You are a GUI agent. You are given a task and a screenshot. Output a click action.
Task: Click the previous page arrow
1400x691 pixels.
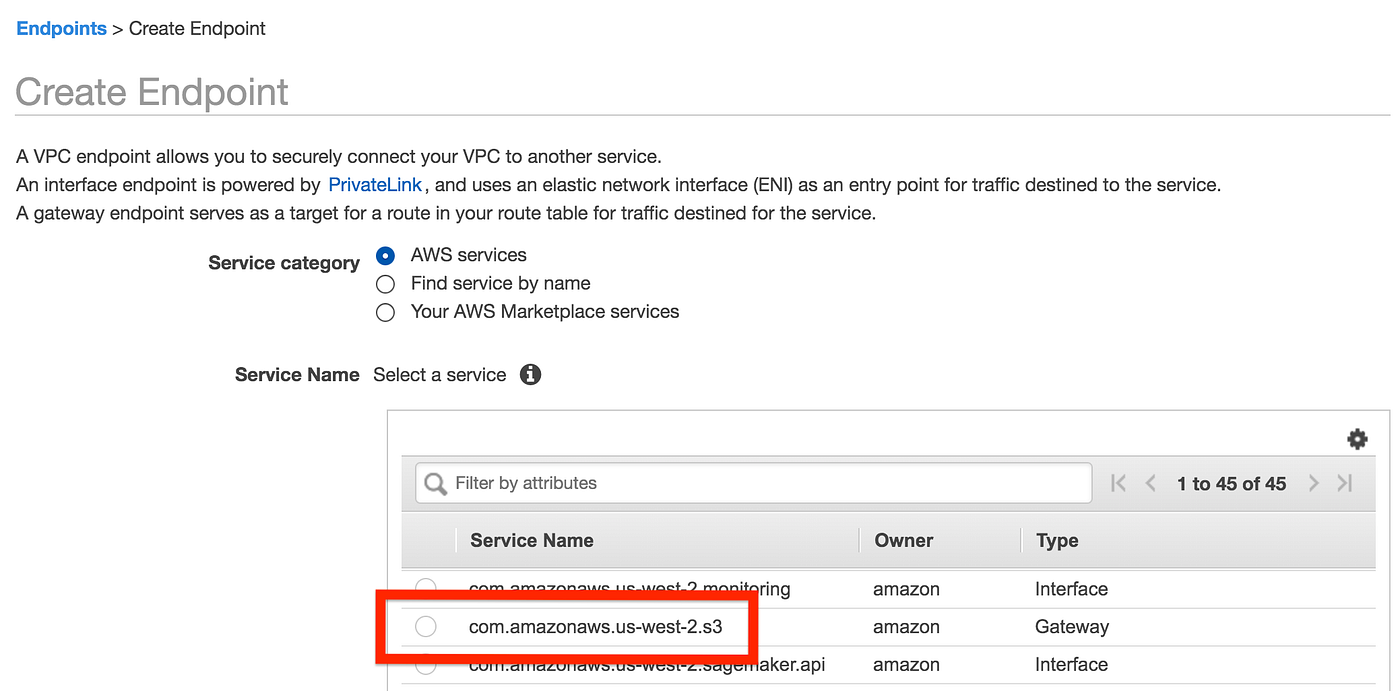tap(1150, 483)
